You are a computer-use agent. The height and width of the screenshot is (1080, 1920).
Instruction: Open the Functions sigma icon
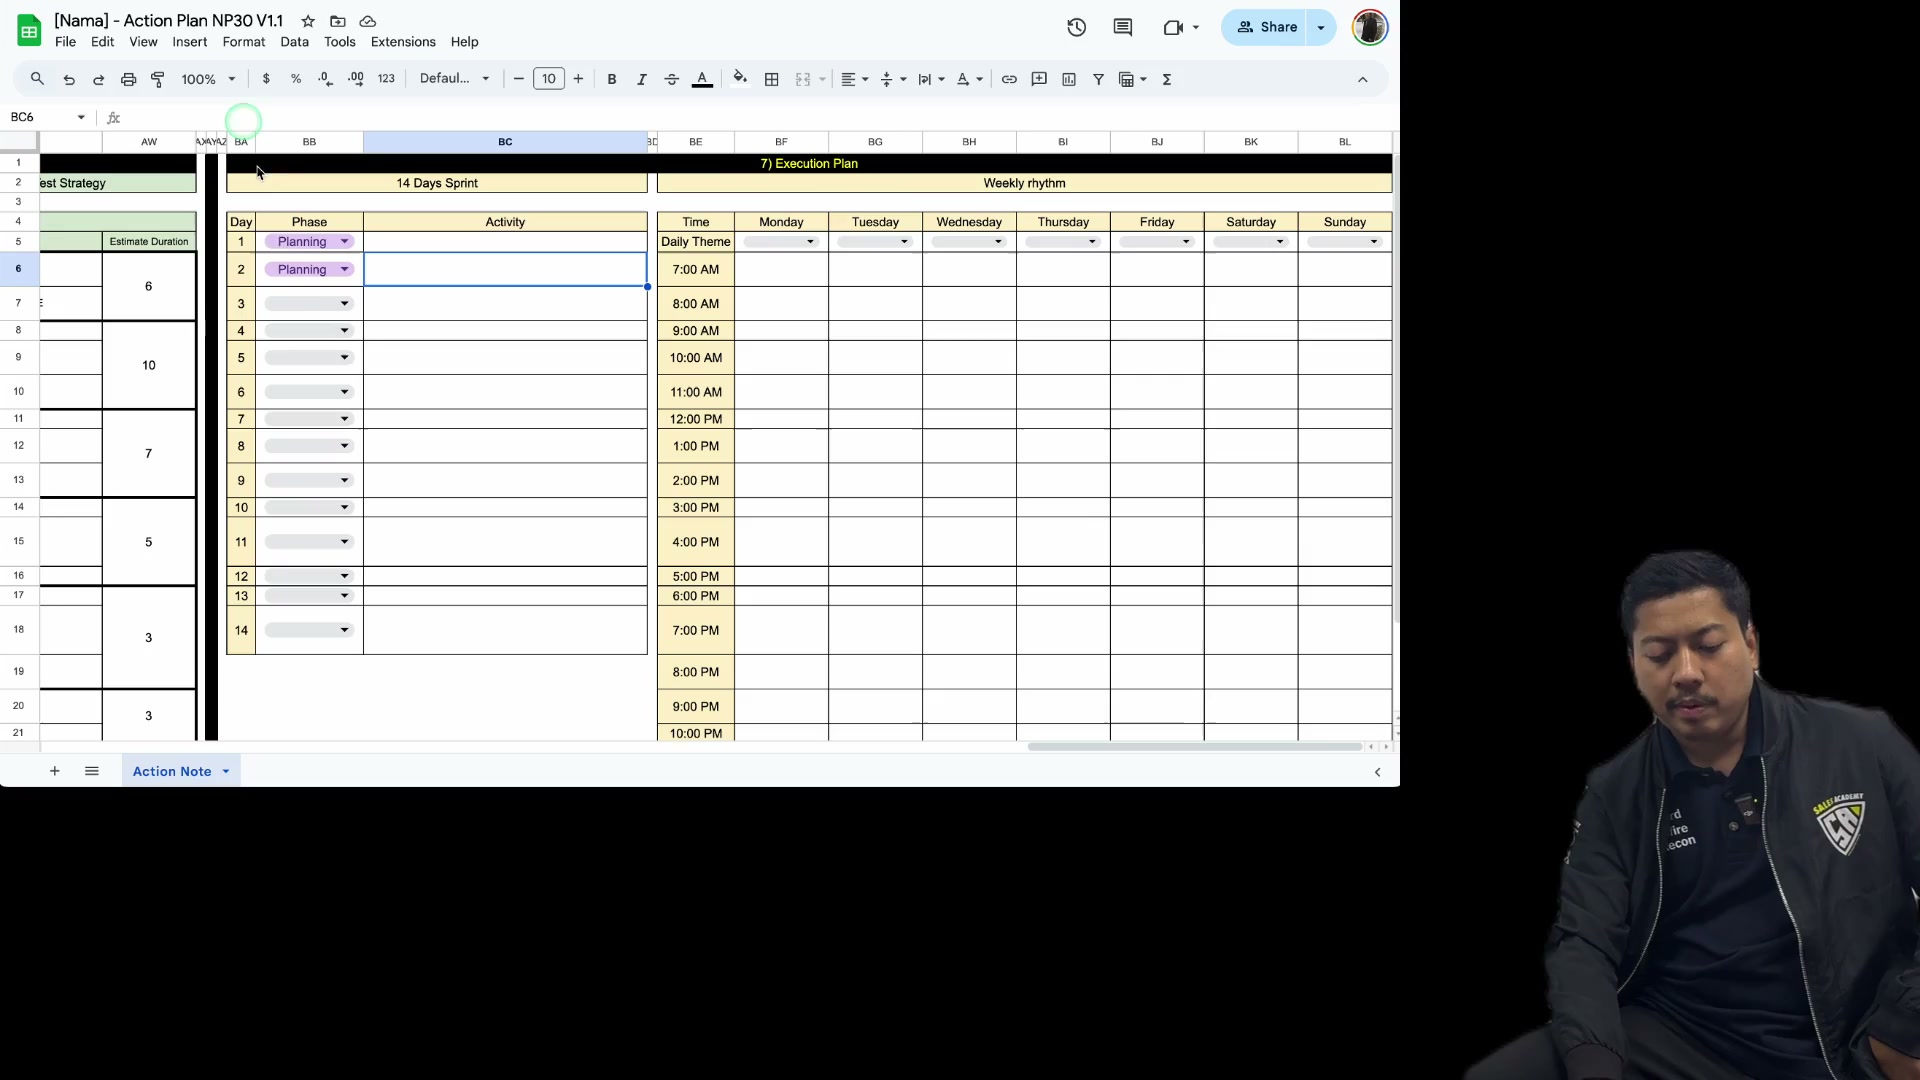coord(1167,79)
